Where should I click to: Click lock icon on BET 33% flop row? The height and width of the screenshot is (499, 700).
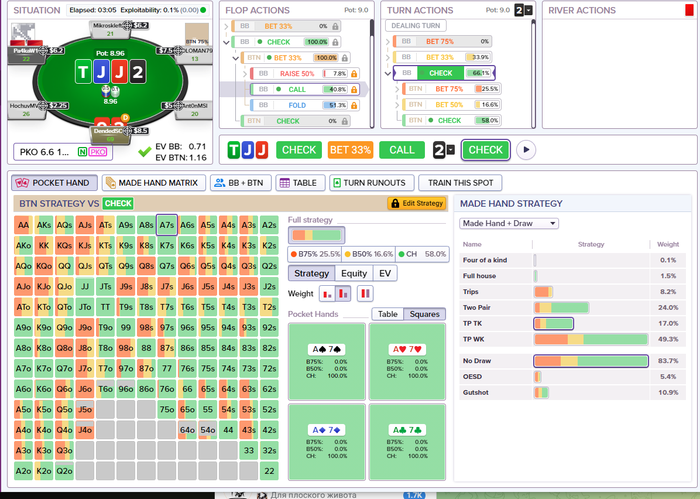pyautogui.click(x=335, y=26)
